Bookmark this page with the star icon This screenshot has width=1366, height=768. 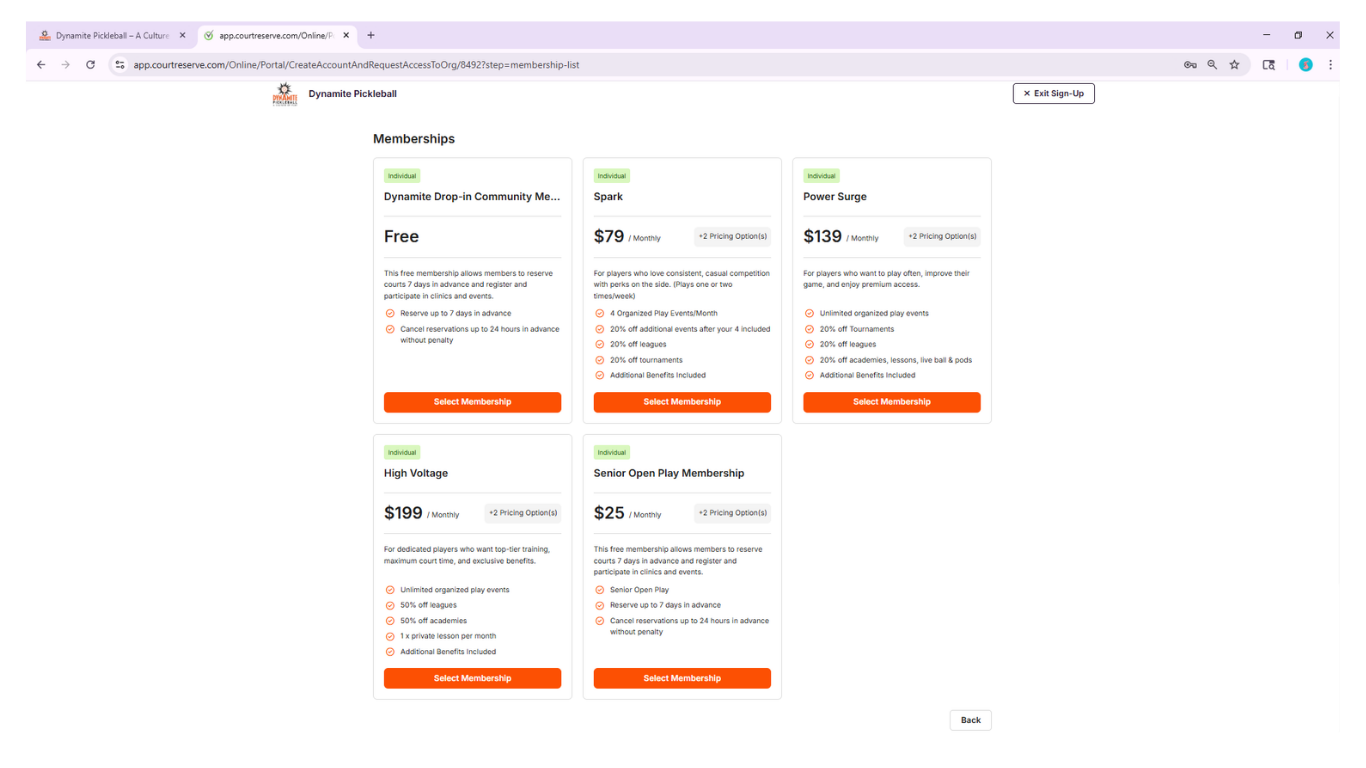1235,65
